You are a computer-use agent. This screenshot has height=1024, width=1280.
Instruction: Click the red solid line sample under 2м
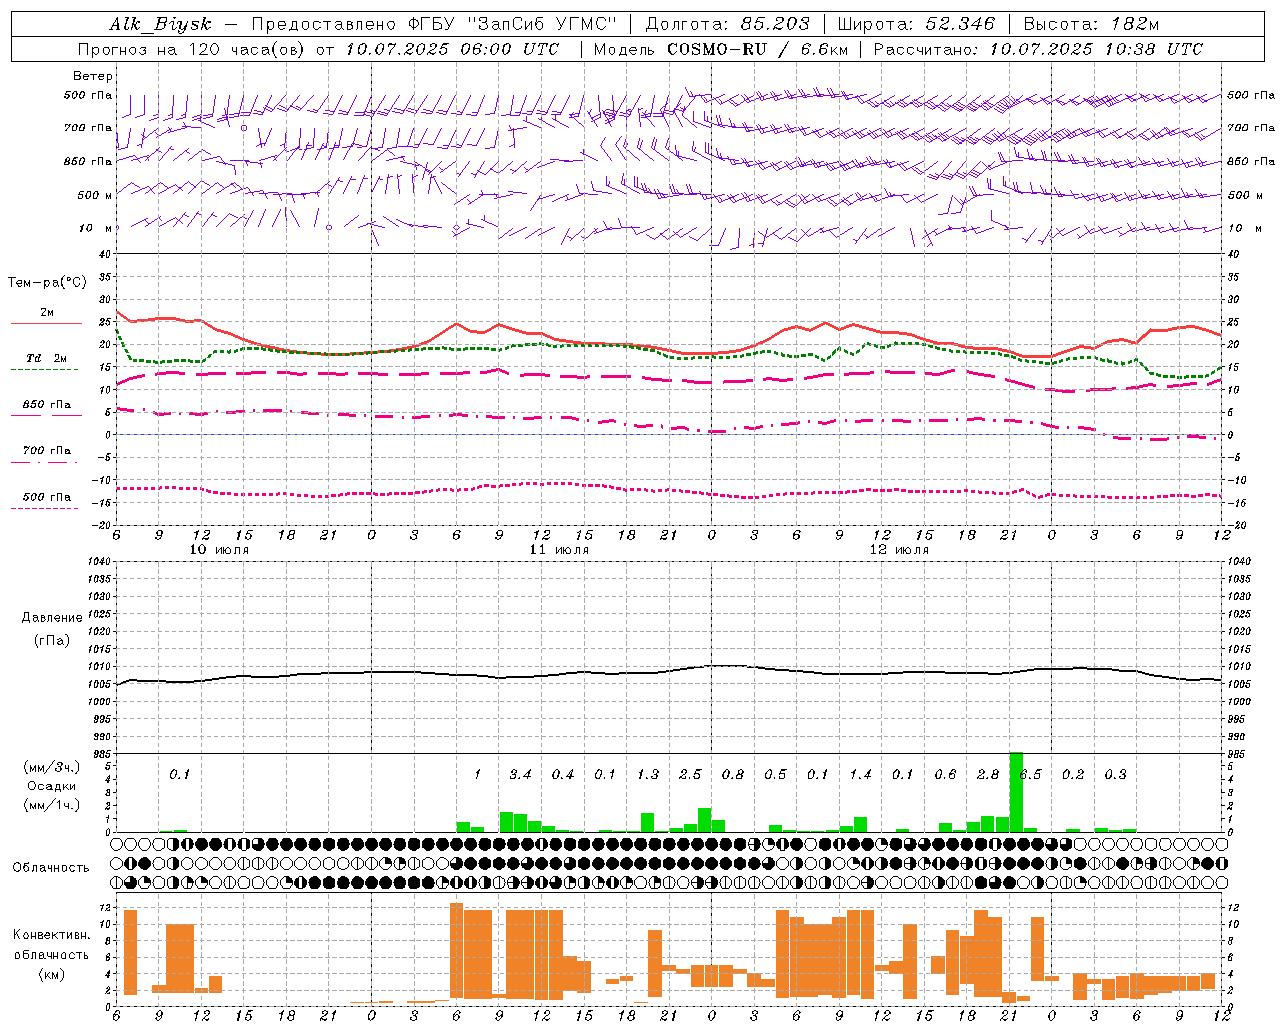tap(46, 323)
